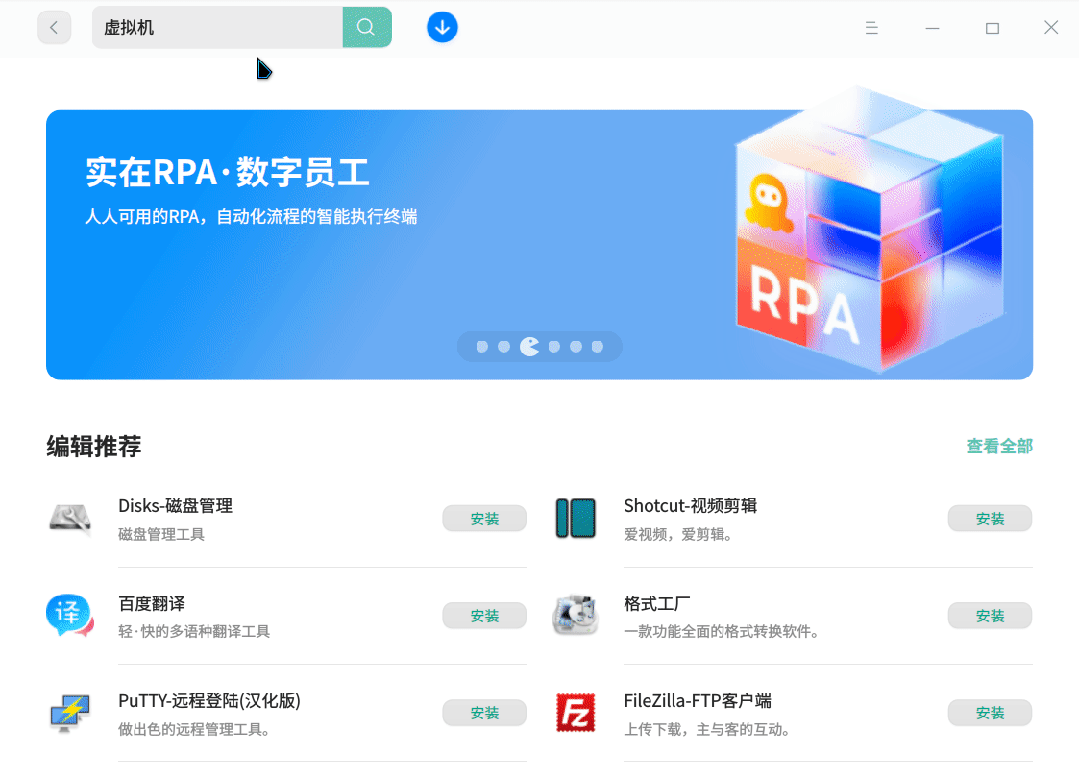The width and height of the screenshot is (1079, 778).
Task: Go back using the back arrow button
Action: (x=54, y=28)
